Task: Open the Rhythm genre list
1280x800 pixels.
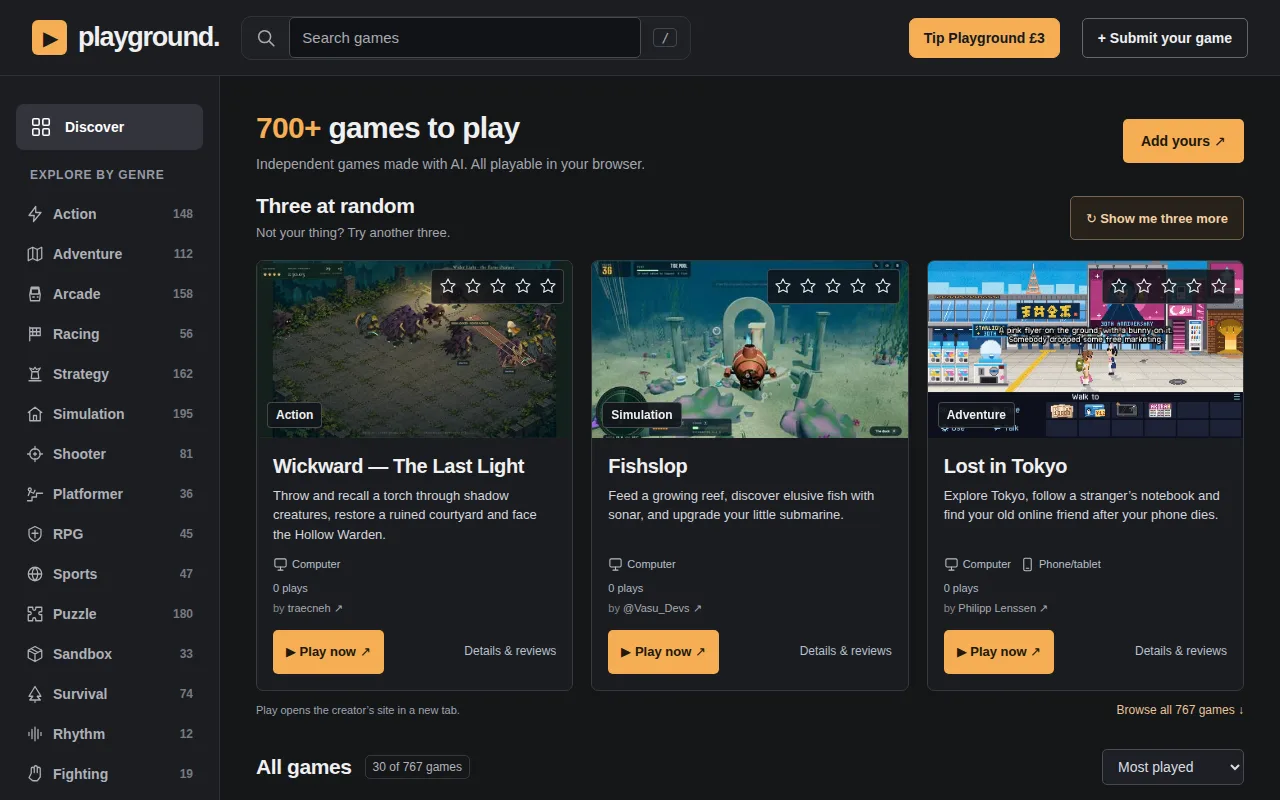Action: pyautogui.click(x=109, y=734)
